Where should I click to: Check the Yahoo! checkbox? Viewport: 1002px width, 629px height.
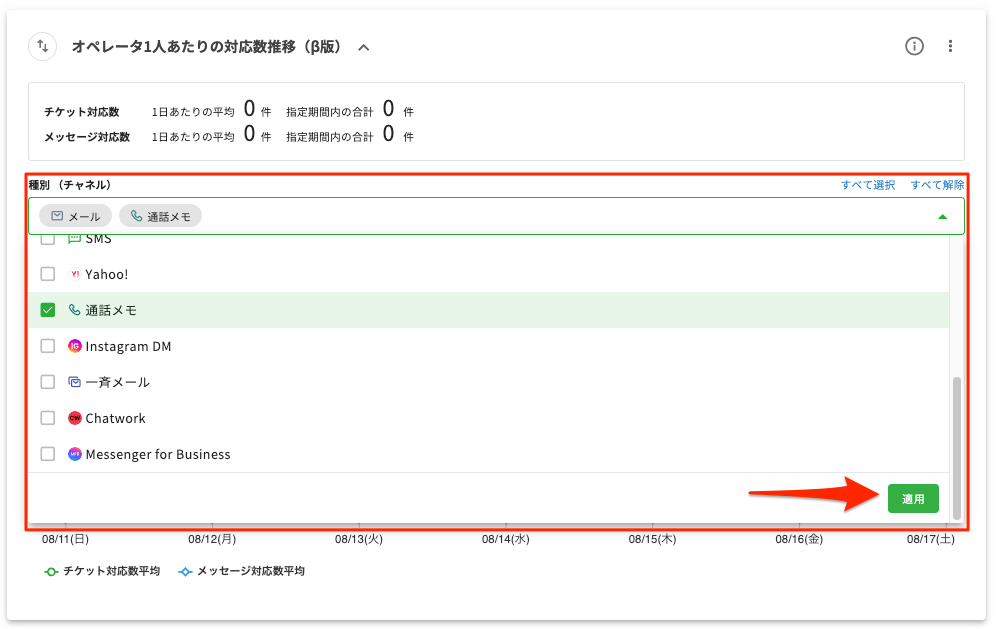pos(47,274)
